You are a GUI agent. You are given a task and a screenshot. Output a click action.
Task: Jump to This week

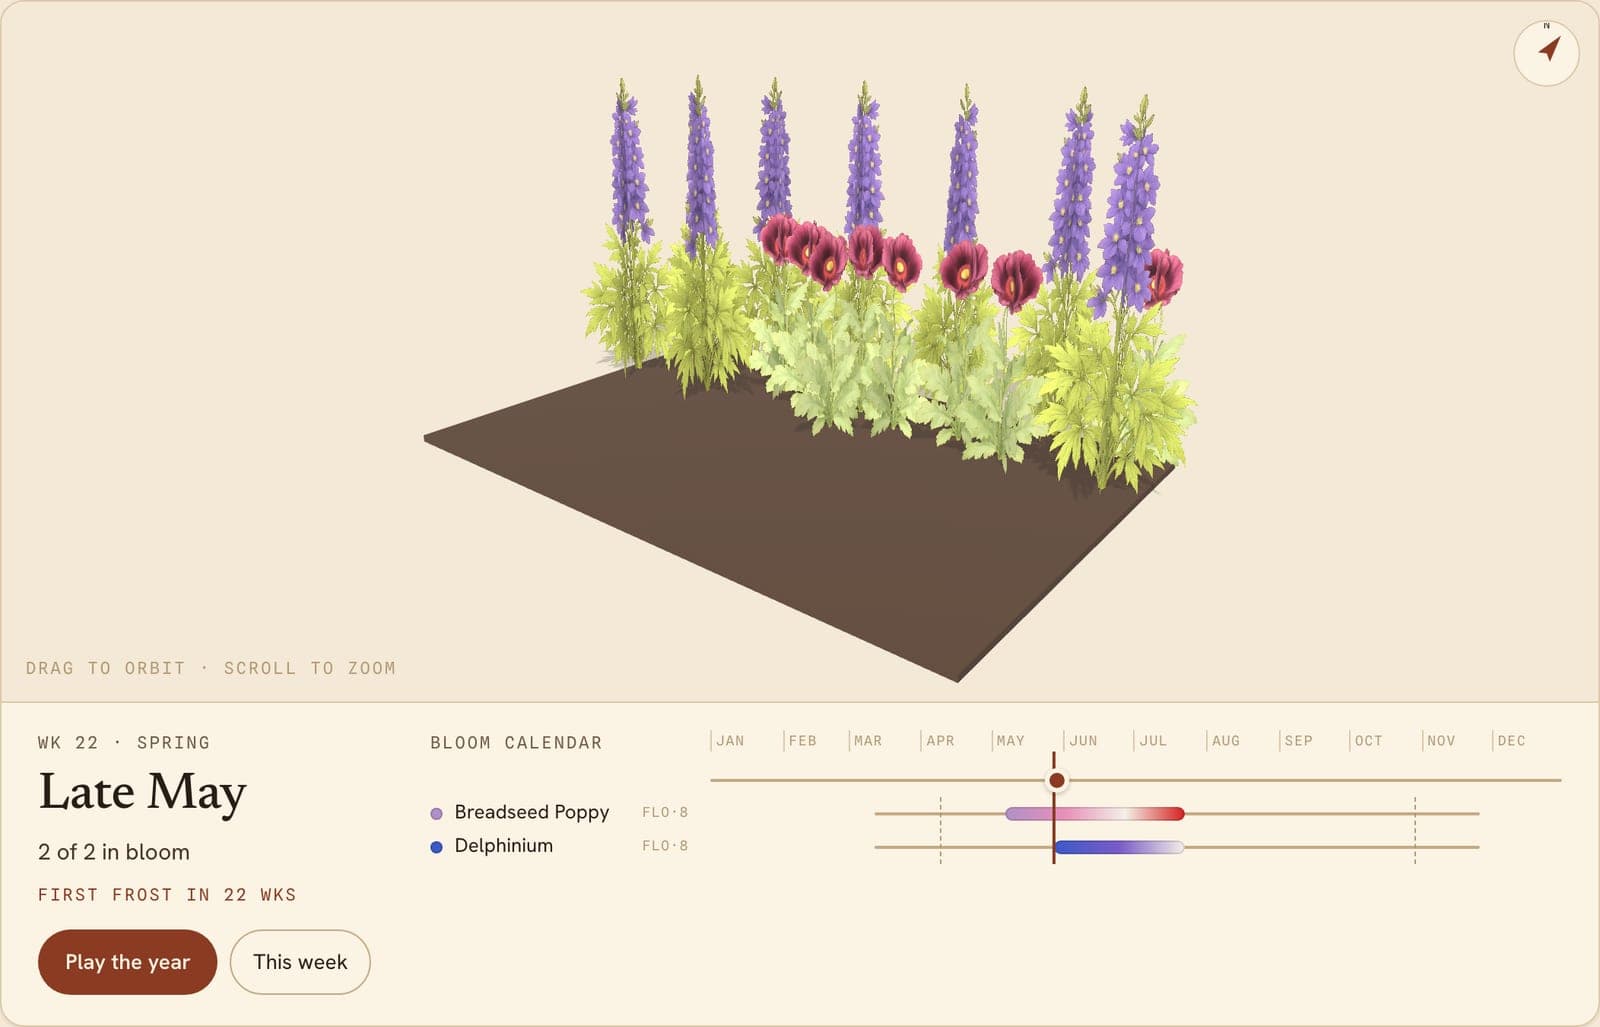tap(300, 962)
